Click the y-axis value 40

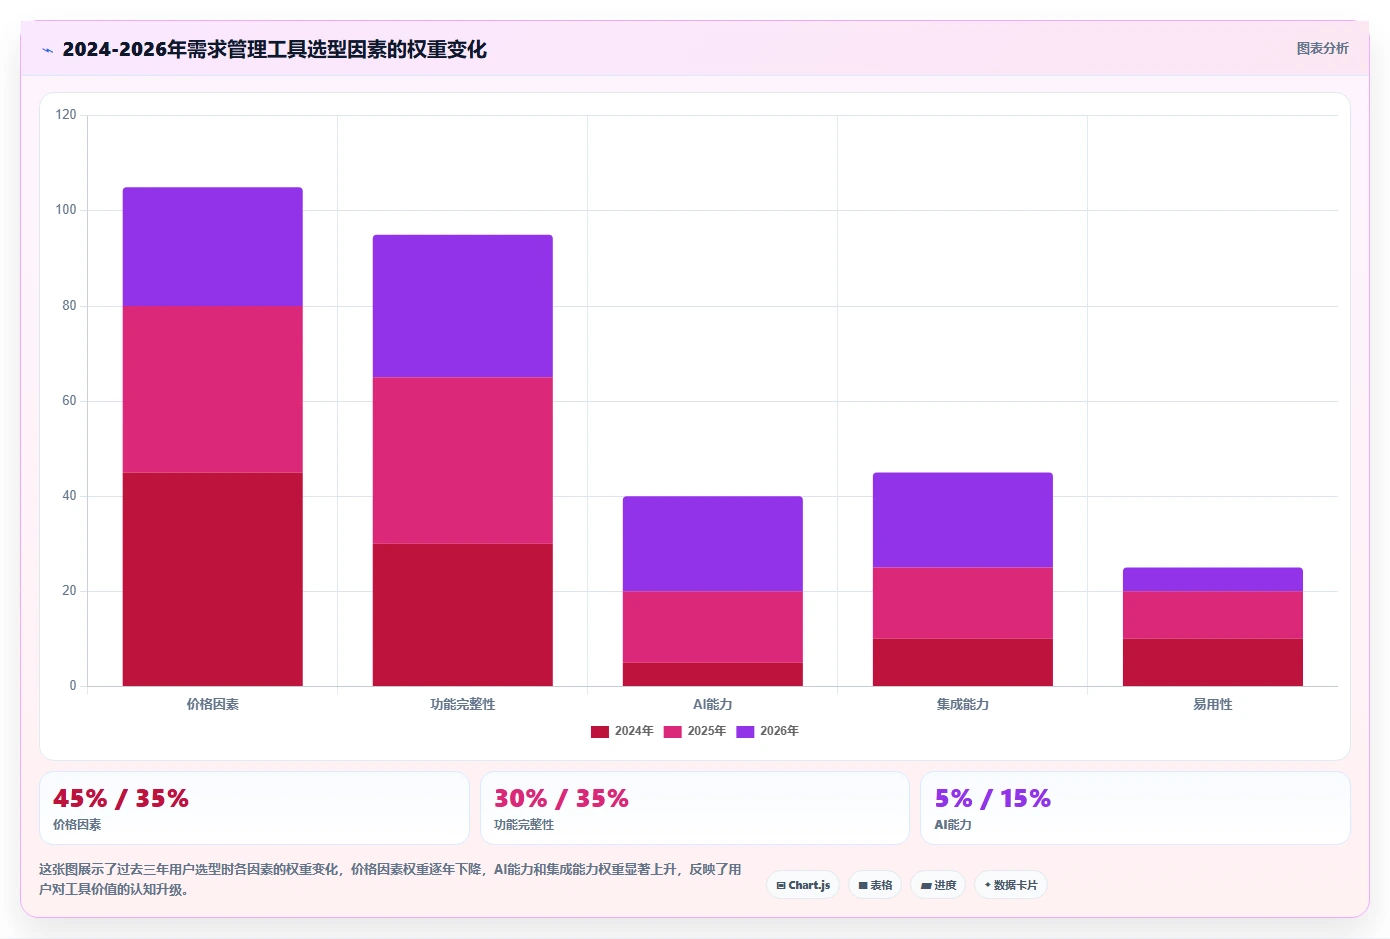(69, 496)
